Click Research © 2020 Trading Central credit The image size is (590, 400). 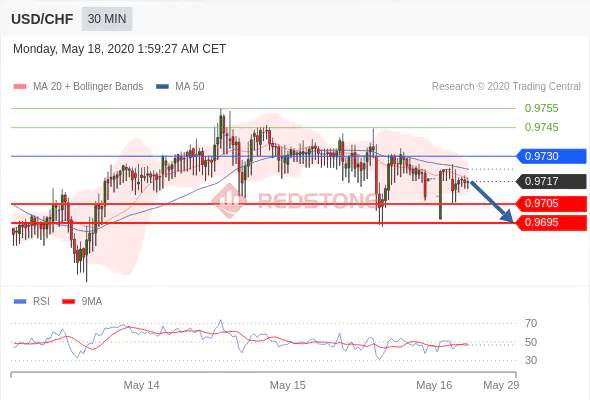[506, 87]
